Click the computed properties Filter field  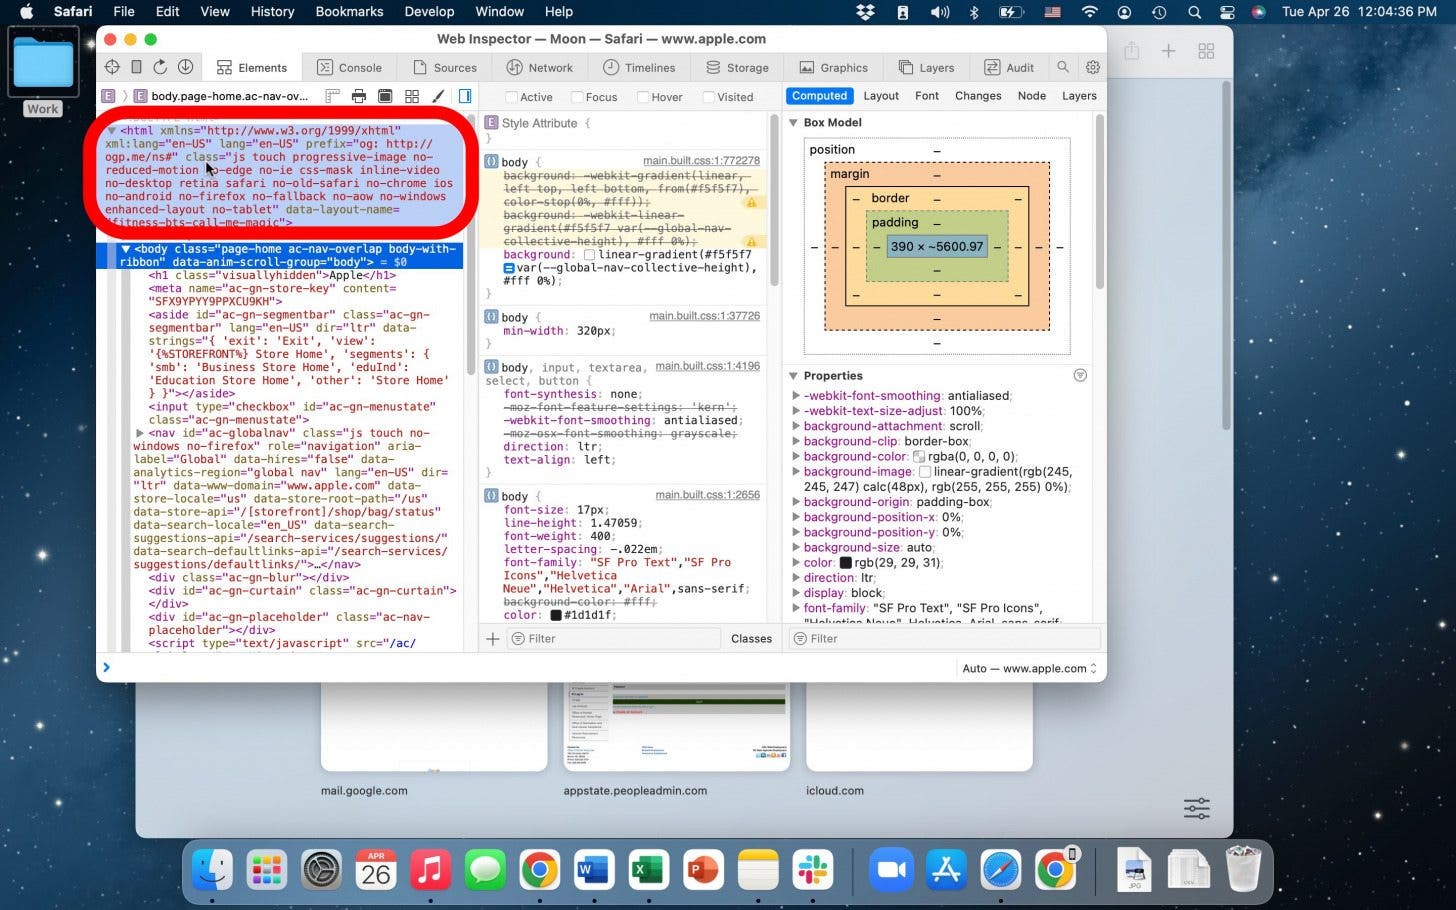click(x=945, y=638)
